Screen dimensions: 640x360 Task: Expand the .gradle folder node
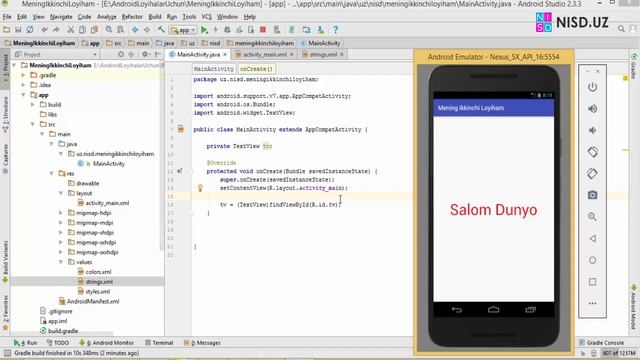click(23, 75)
